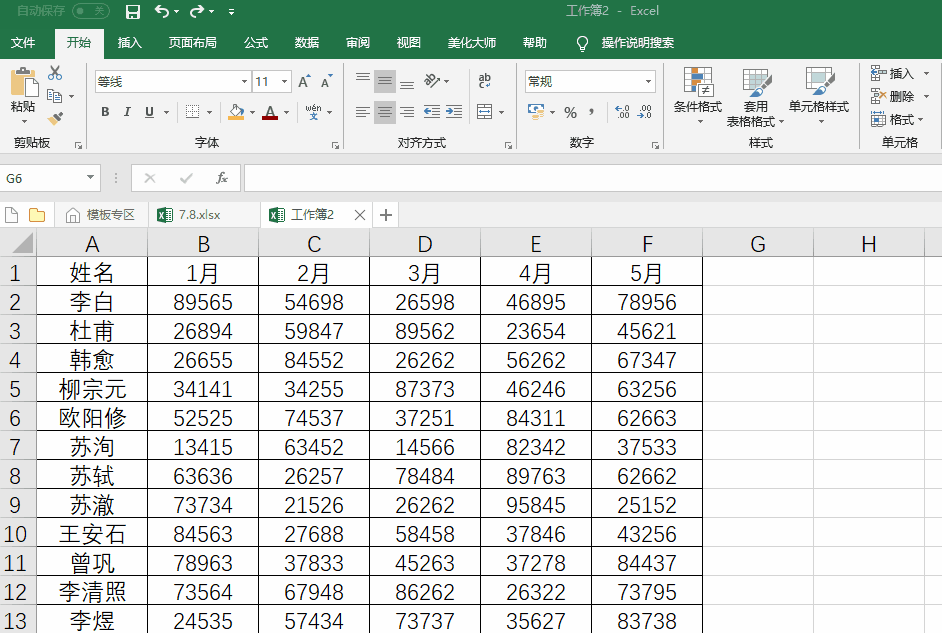Open the font color dropdown arrow
The width and height of the screenshot is (942, 633).
tap(287, 112)
